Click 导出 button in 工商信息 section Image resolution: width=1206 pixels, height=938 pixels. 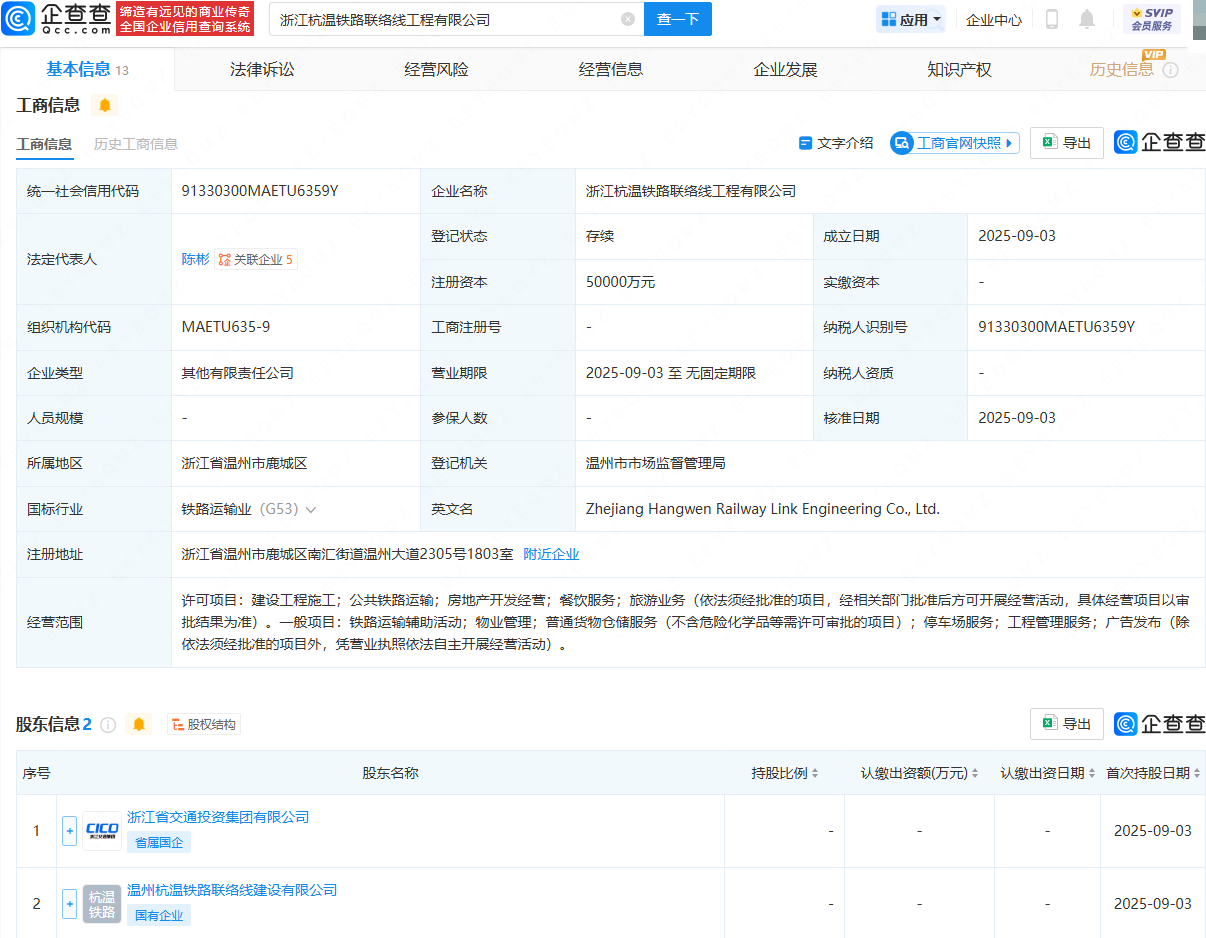[1066, 143]
